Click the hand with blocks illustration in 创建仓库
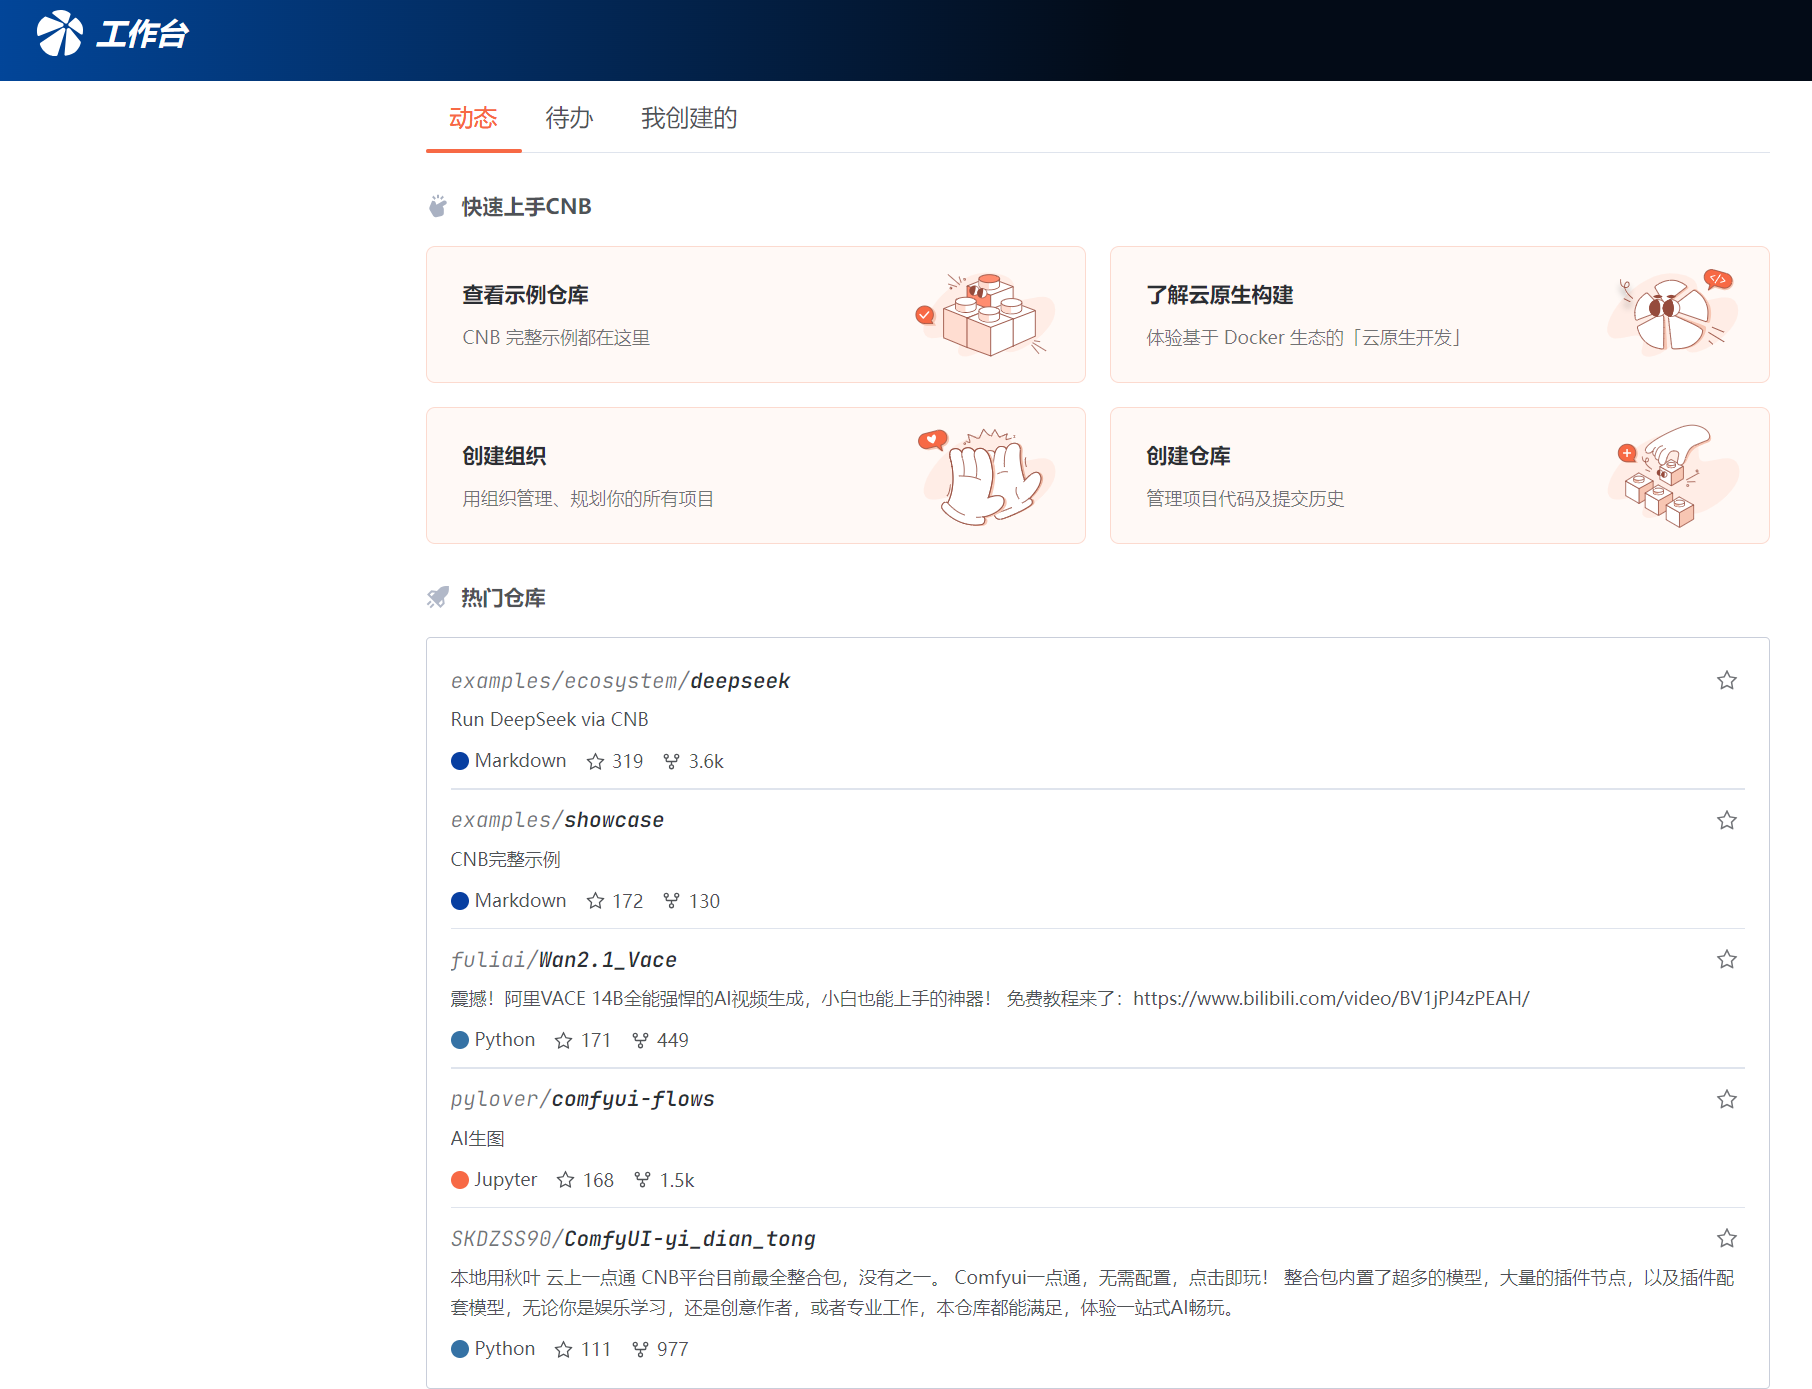This screenshot has width=1812, height=1389. tap(1672, 476)
